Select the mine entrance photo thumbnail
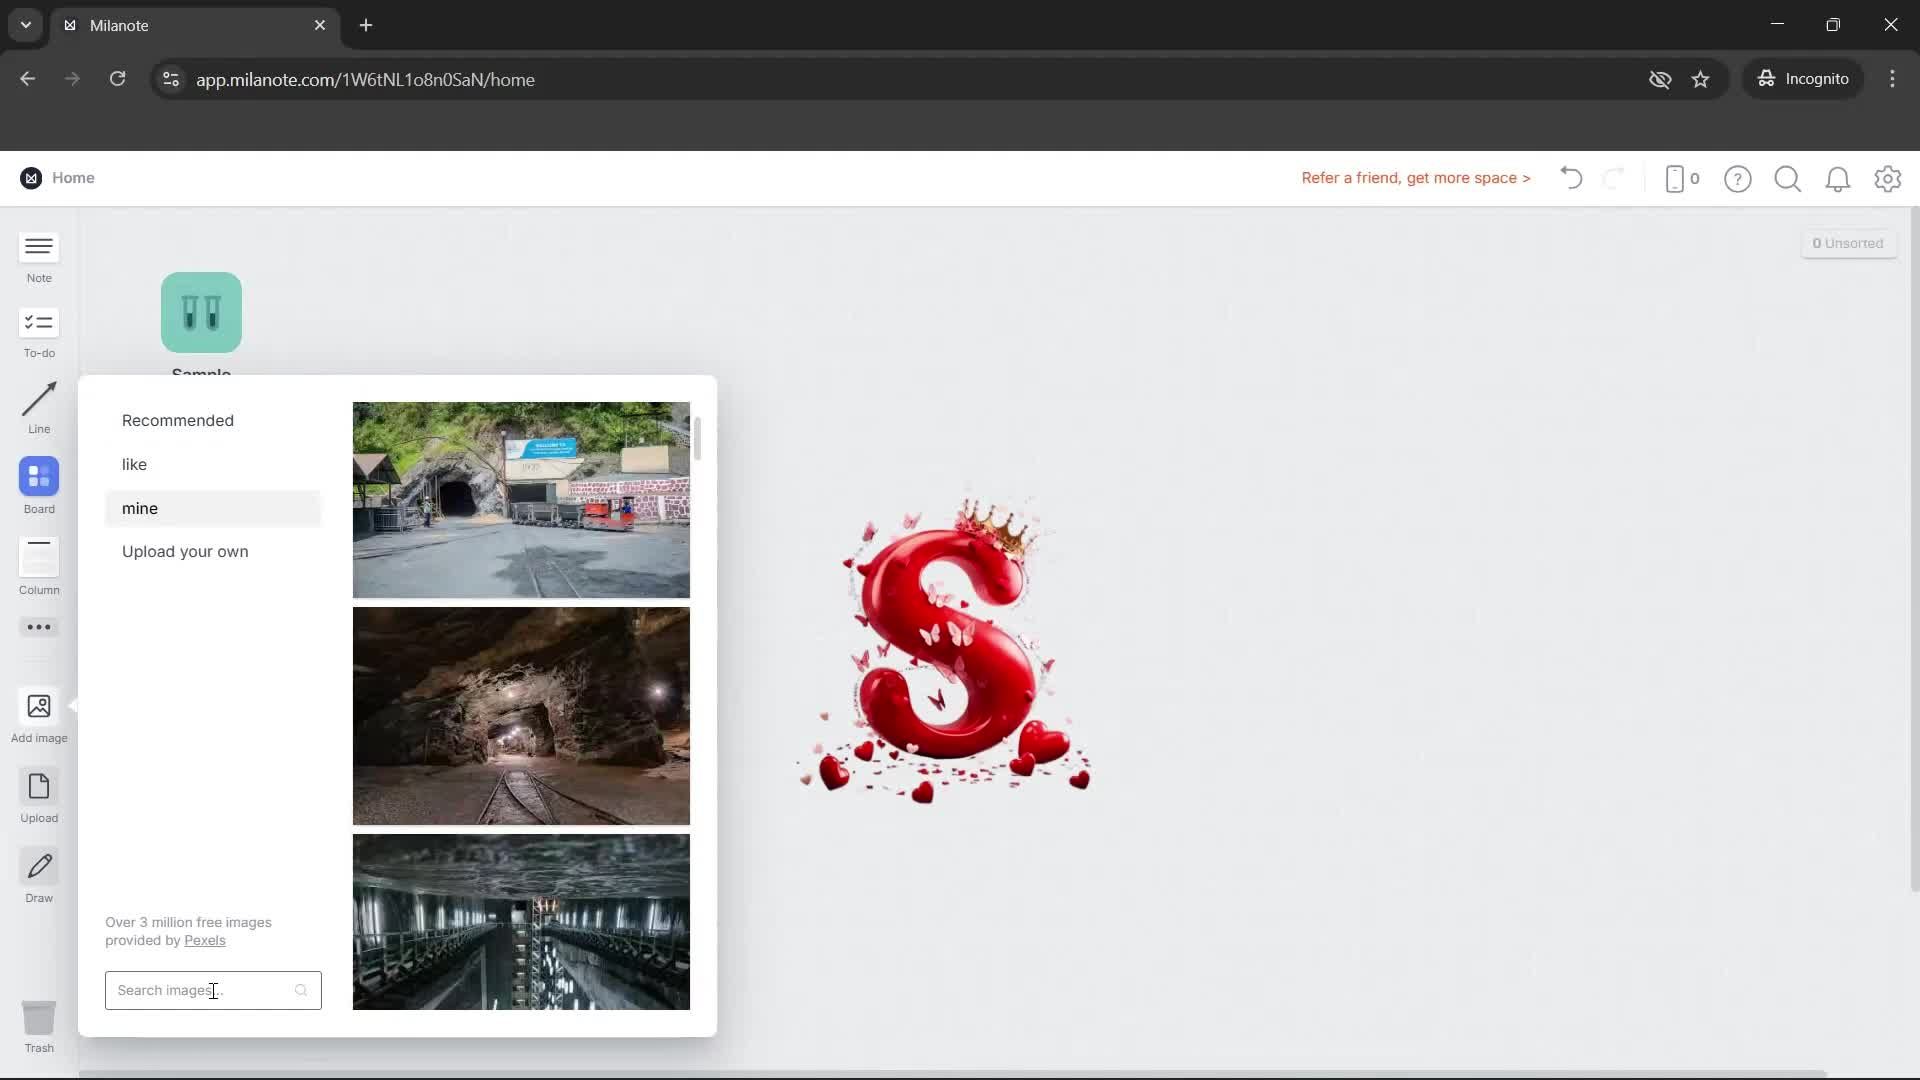This screenshot has width=1920, height=1080. coord(521,500)
